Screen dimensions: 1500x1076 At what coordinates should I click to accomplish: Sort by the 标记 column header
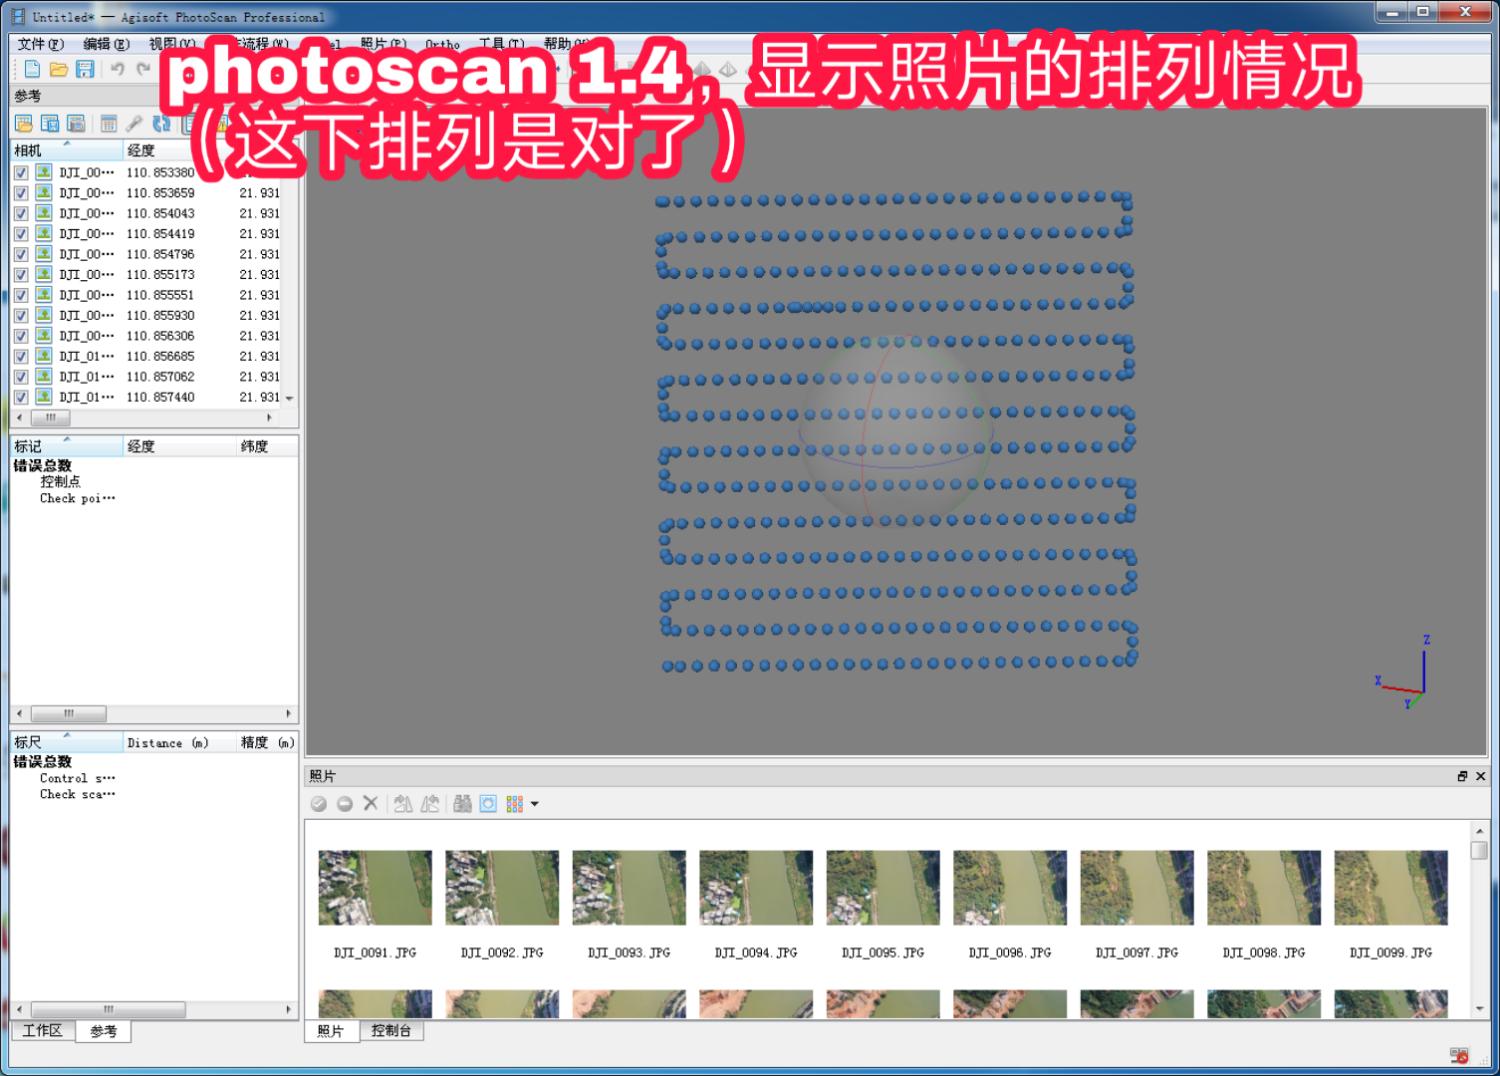(x=67, y=446)
